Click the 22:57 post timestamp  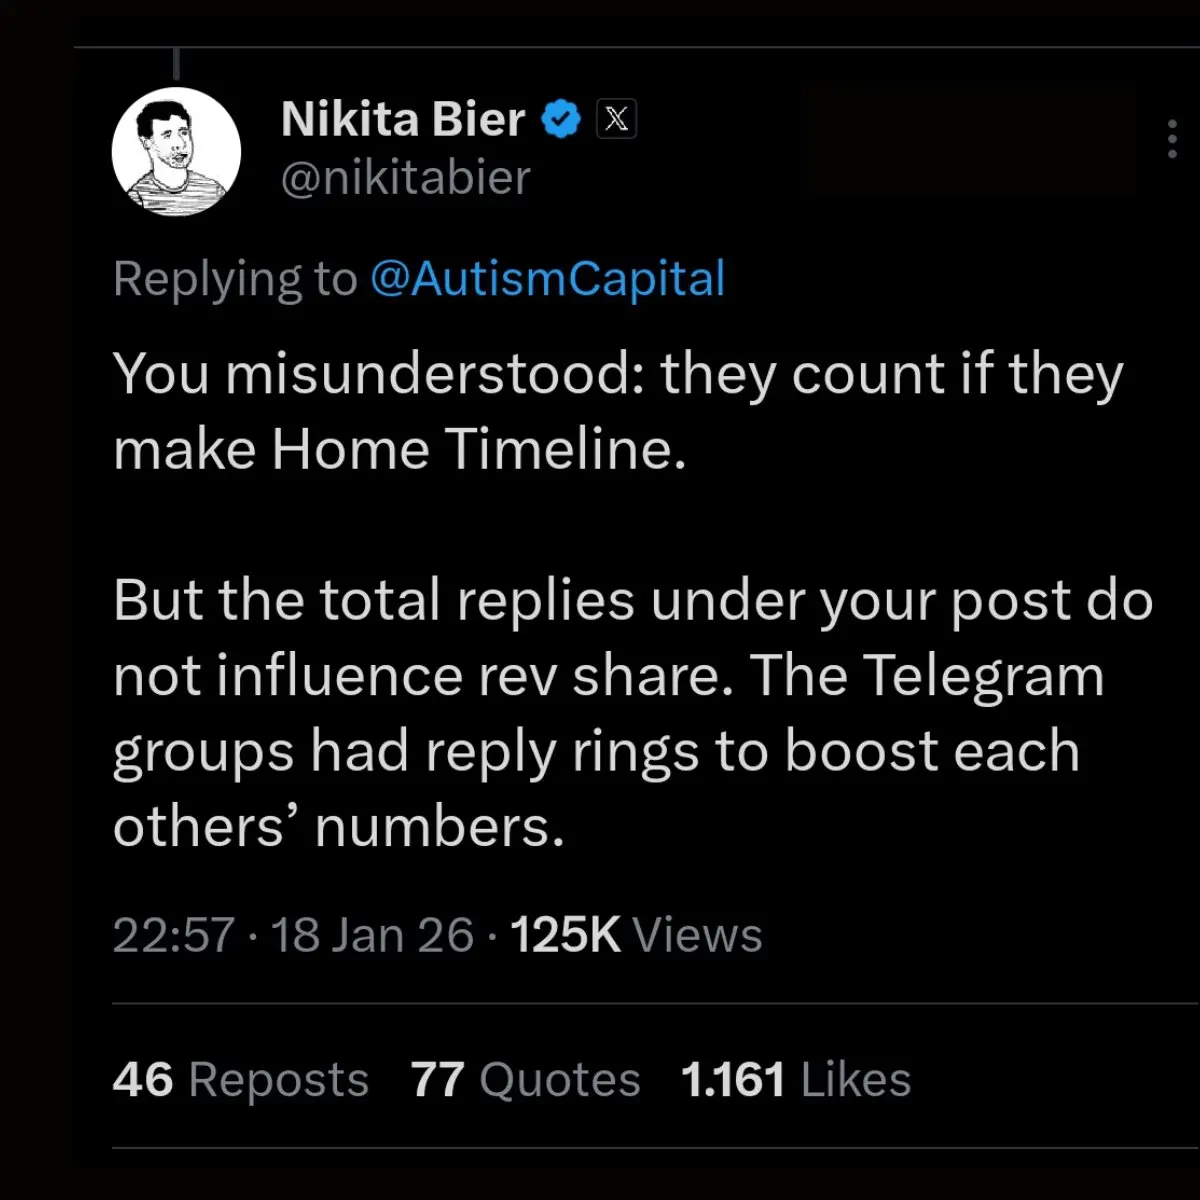pos(173,936)
